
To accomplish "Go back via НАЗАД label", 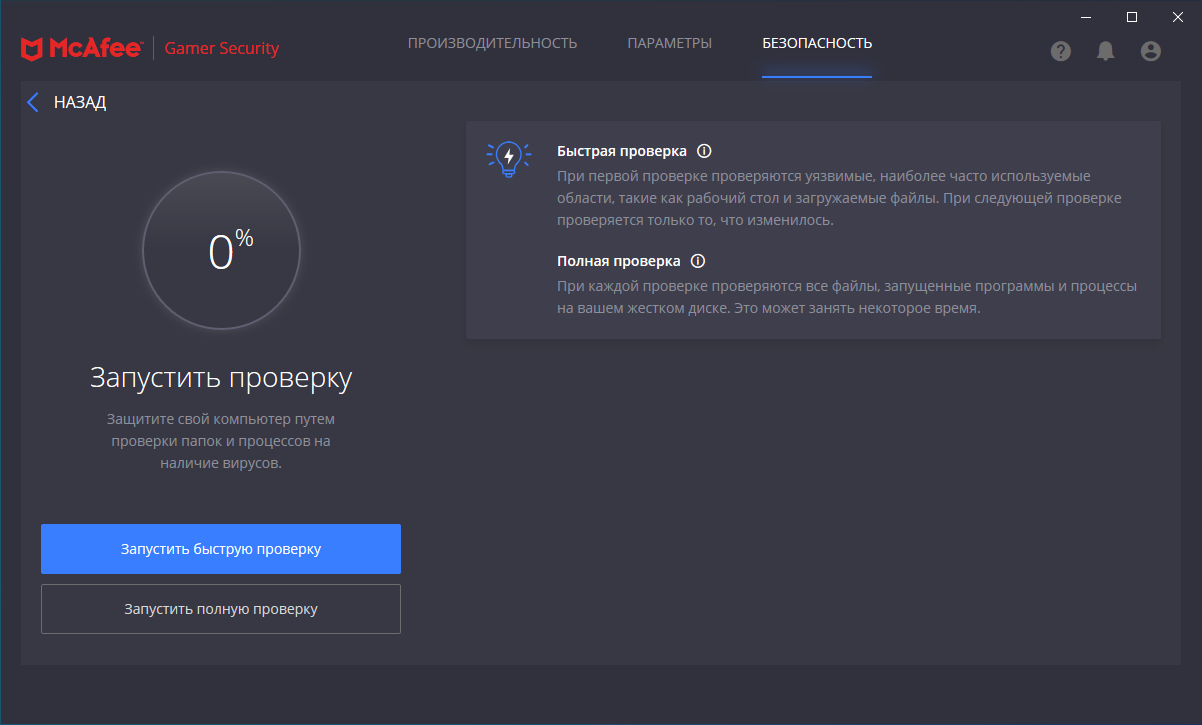I will click(x=80, y=102).
